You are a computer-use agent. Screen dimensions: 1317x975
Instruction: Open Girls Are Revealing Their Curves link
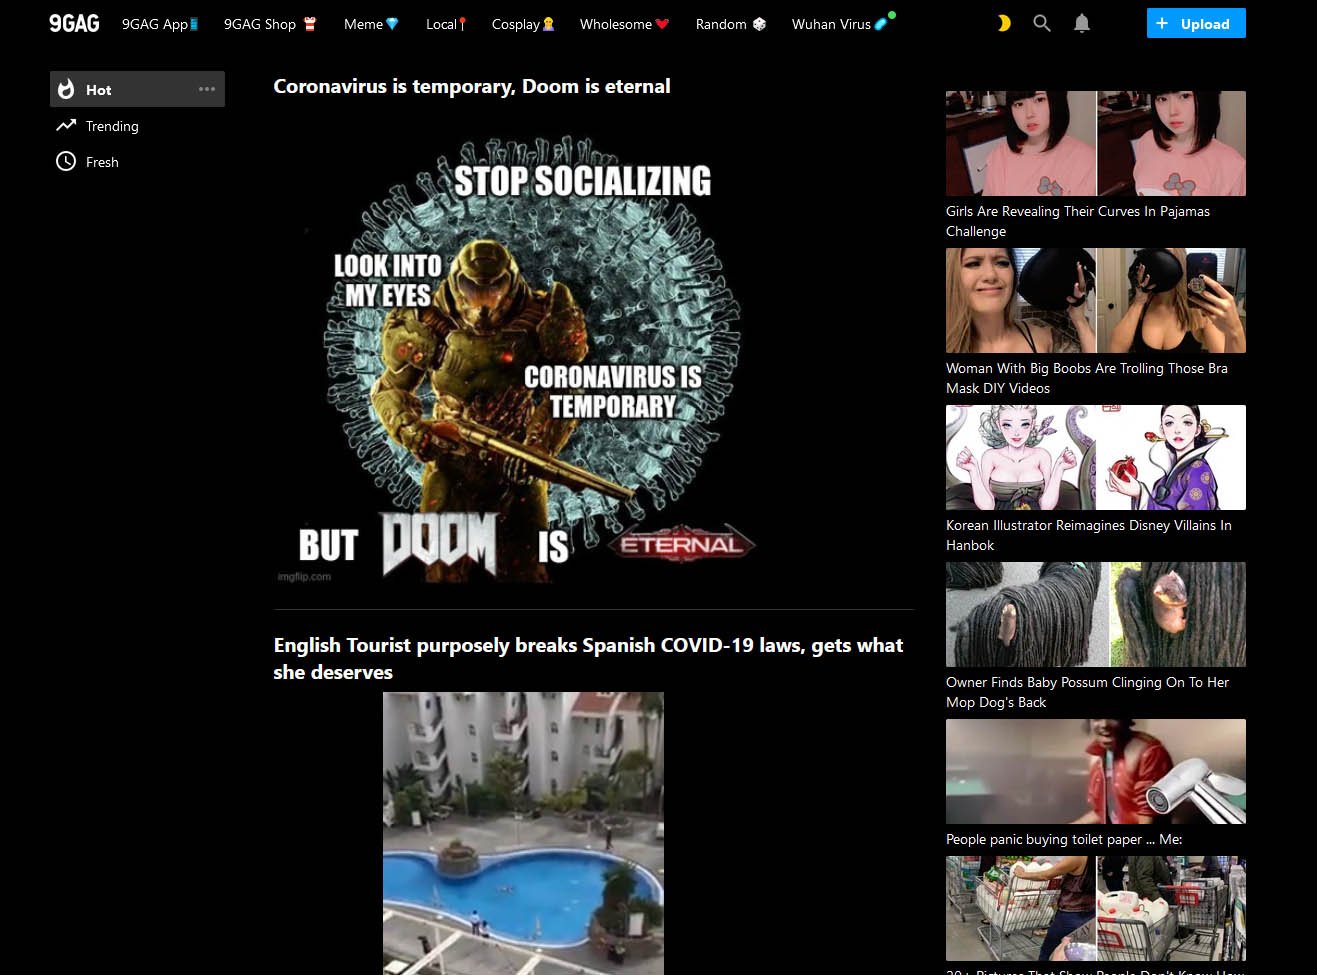point(1078,221)
